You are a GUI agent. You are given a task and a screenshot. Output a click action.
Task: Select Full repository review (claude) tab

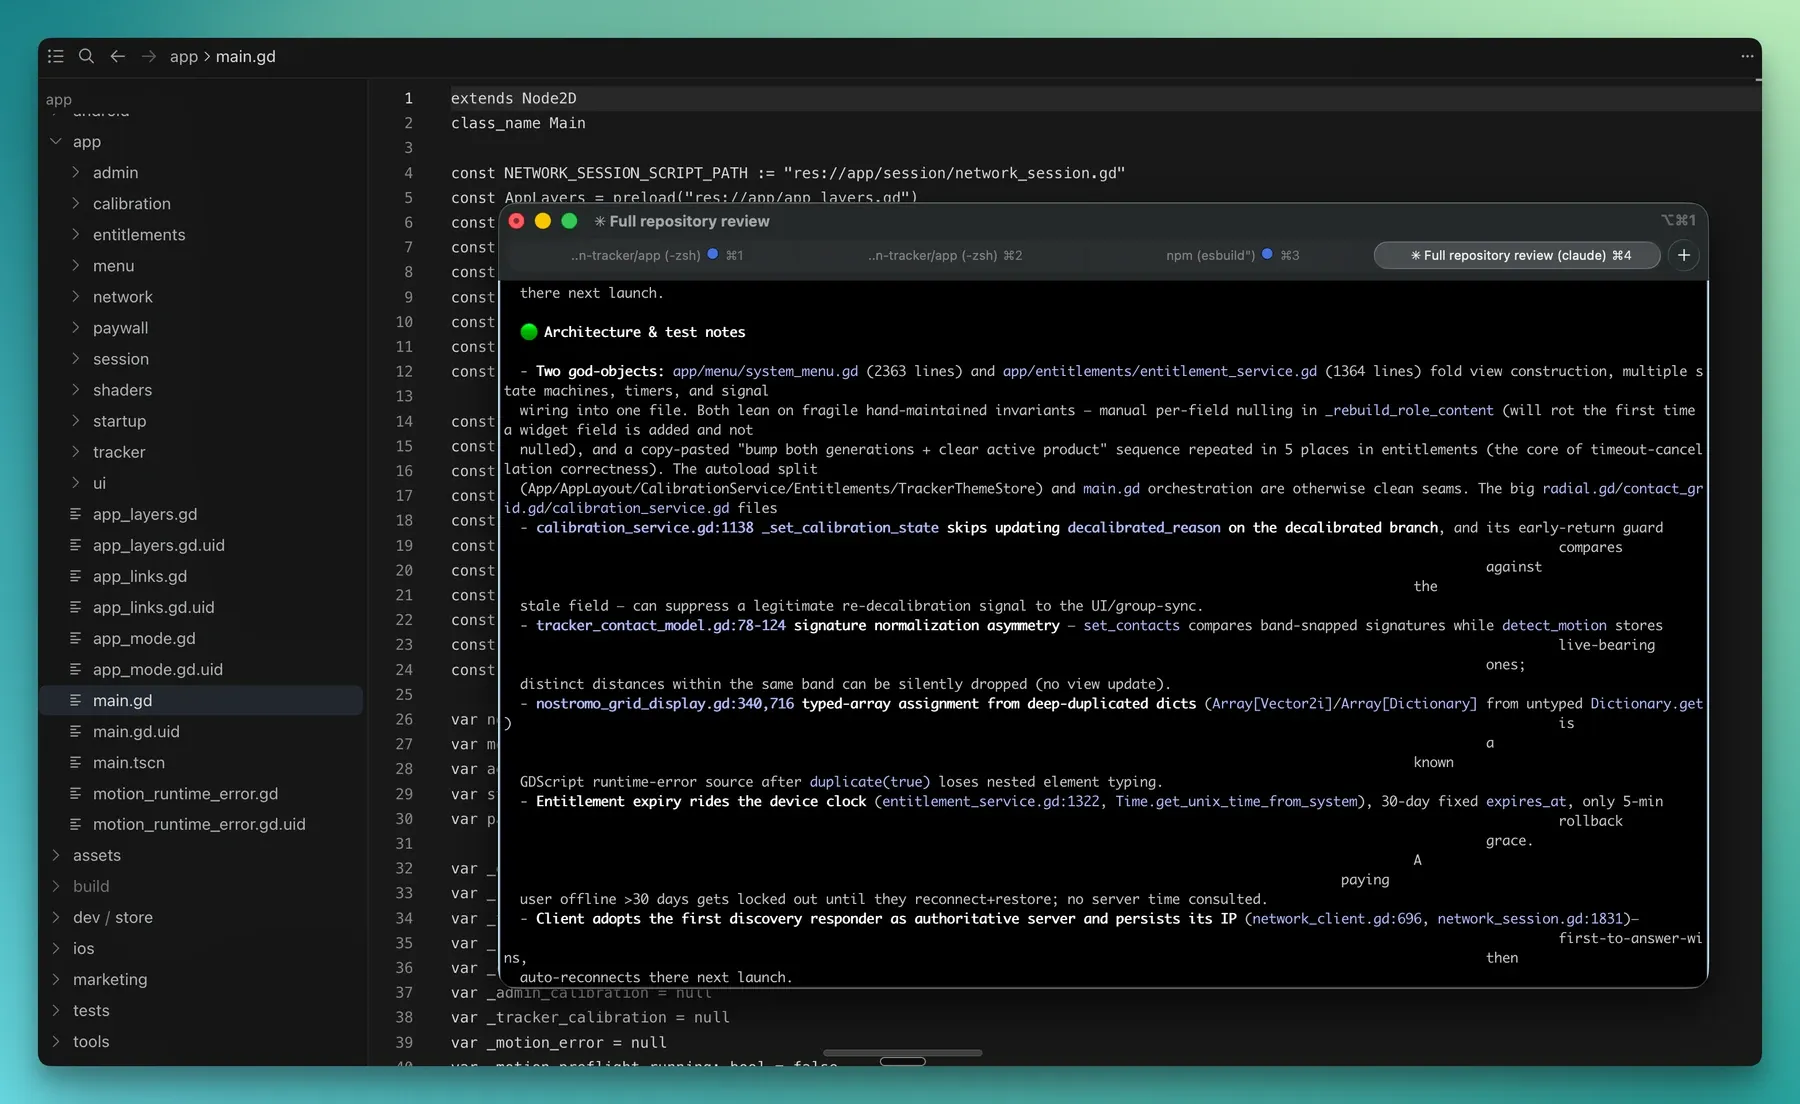(x=1517, y=255)
